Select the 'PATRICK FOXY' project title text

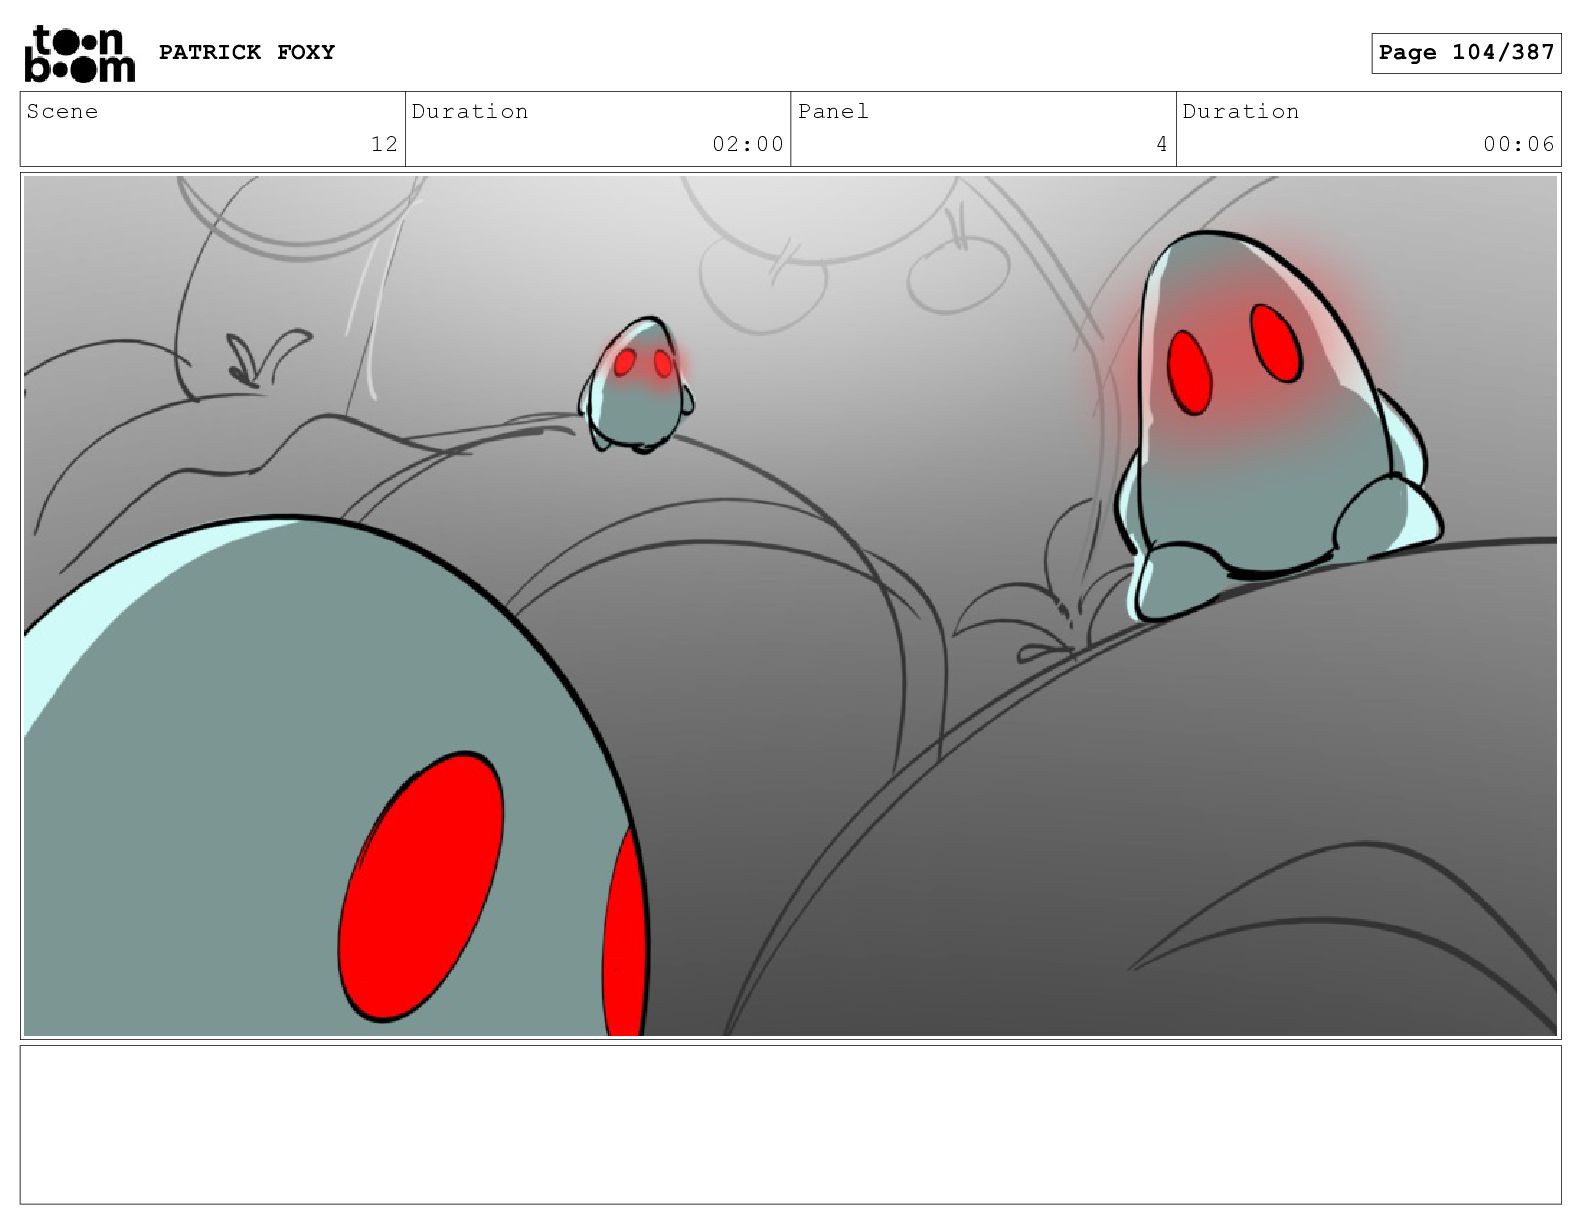(247, 52)
